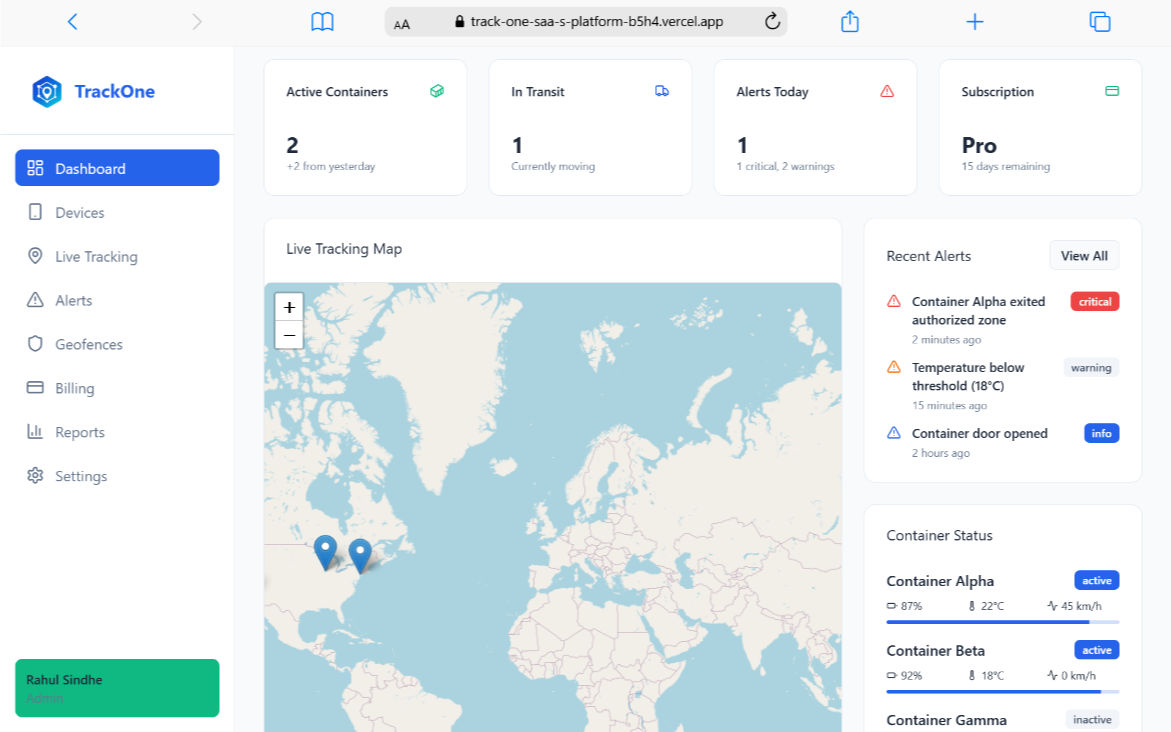This screenshot has height=732, width=1171.
Task: Zoom in on the tracking map
Action: pyautogui.click(x=289, y=308)
